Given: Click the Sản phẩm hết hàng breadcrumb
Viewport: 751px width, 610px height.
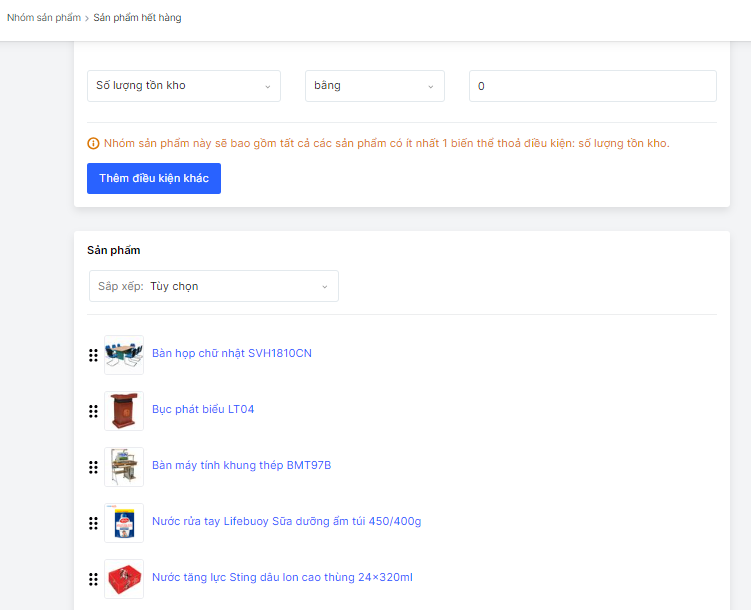Looking at the screenshot, I should pyautogui.click(x=137, y=18).
